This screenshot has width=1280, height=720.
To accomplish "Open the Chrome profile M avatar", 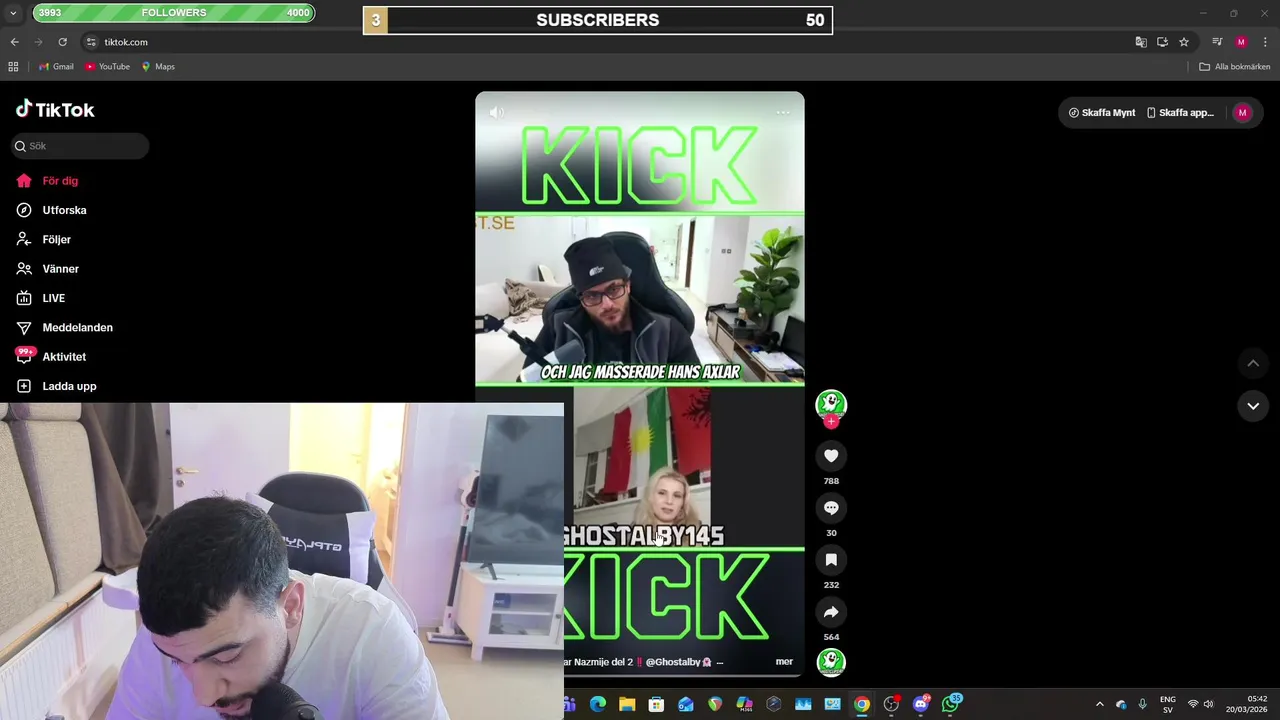I will click(1241, 42).
